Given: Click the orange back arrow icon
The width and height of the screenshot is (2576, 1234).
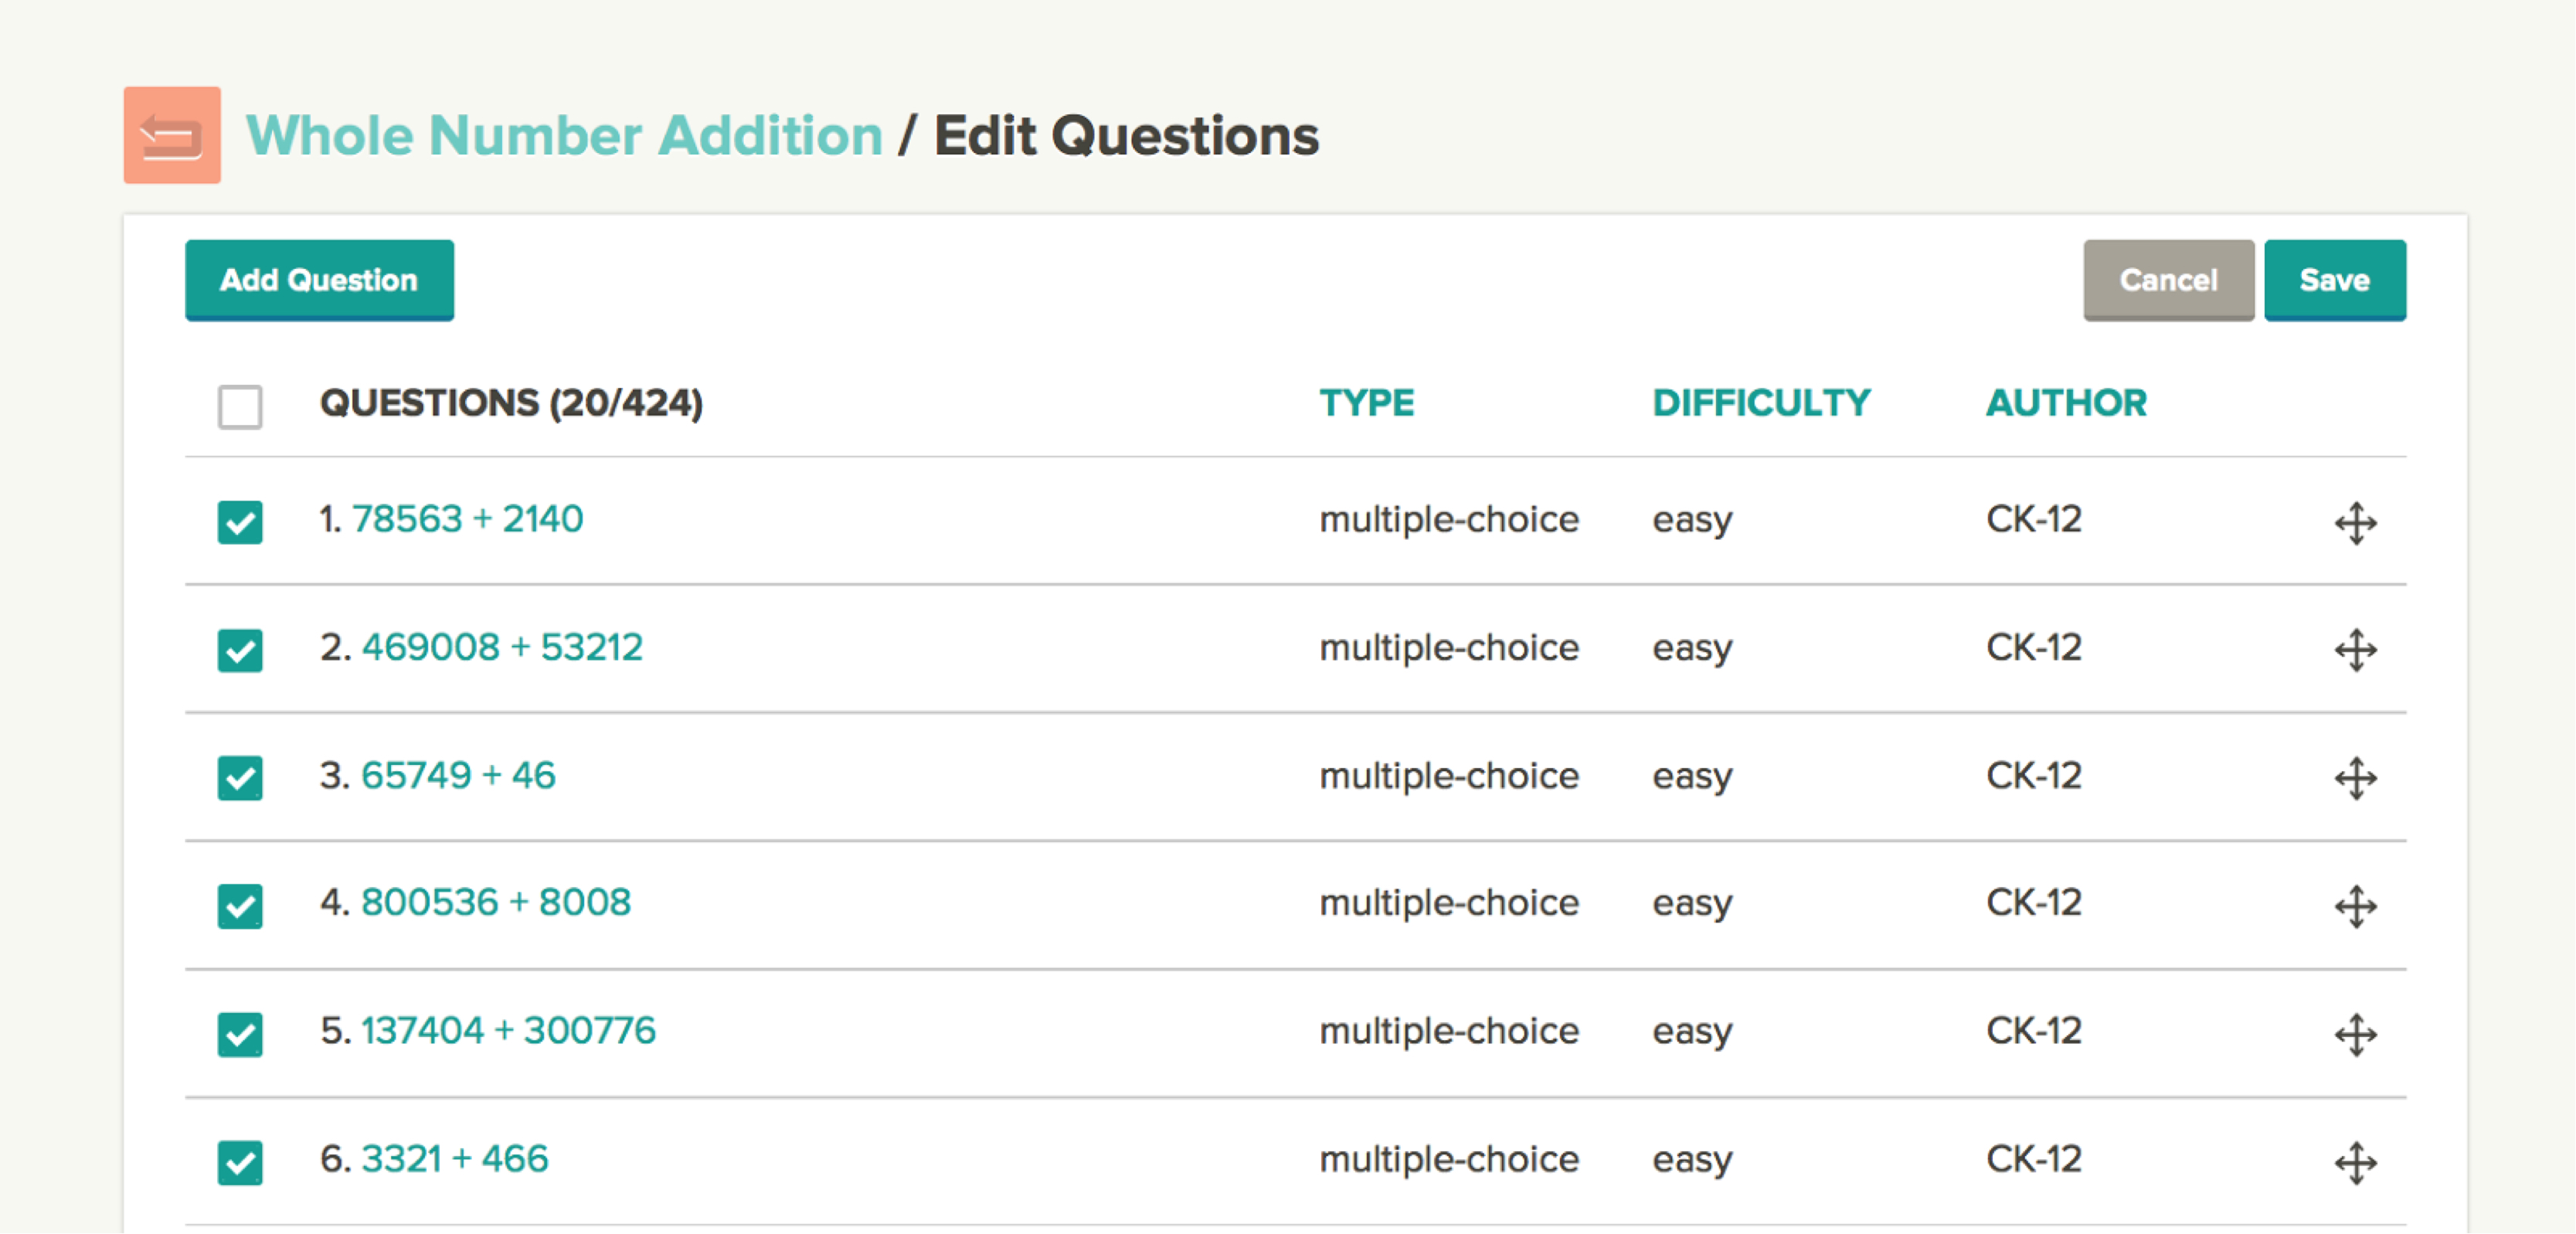Looking at the screenshot, I should (x=172, y=135).
